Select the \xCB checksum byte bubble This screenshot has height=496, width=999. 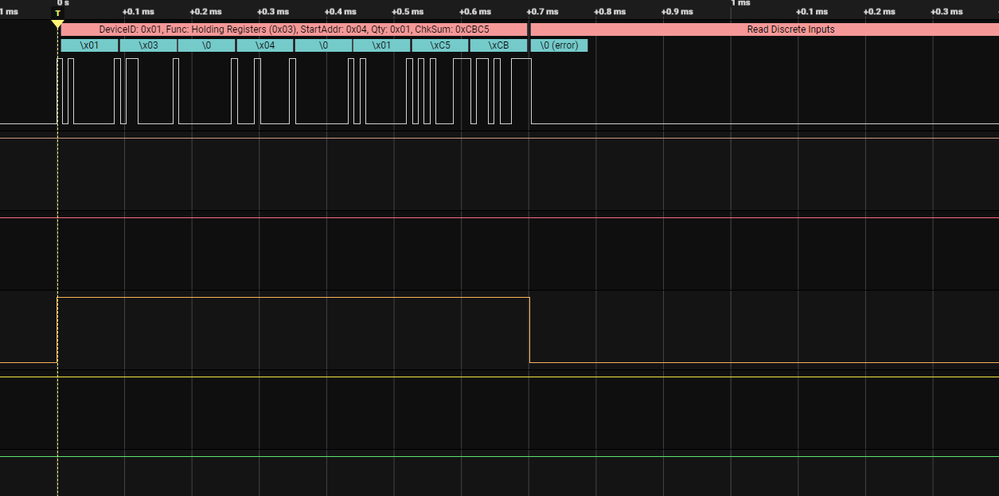pos(498,45)
